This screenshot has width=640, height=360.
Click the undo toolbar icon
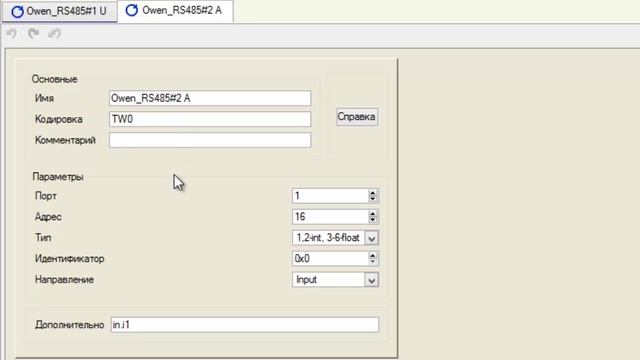pyautogui.click(x=11, y=33)
